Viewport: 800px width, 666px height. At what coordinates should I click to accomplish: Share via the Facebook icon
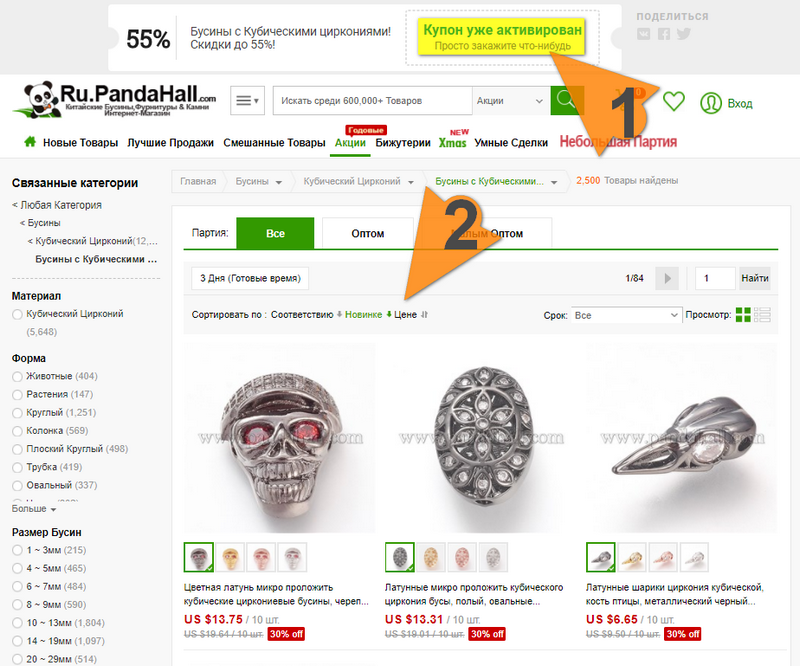click(x=664, y=34)
